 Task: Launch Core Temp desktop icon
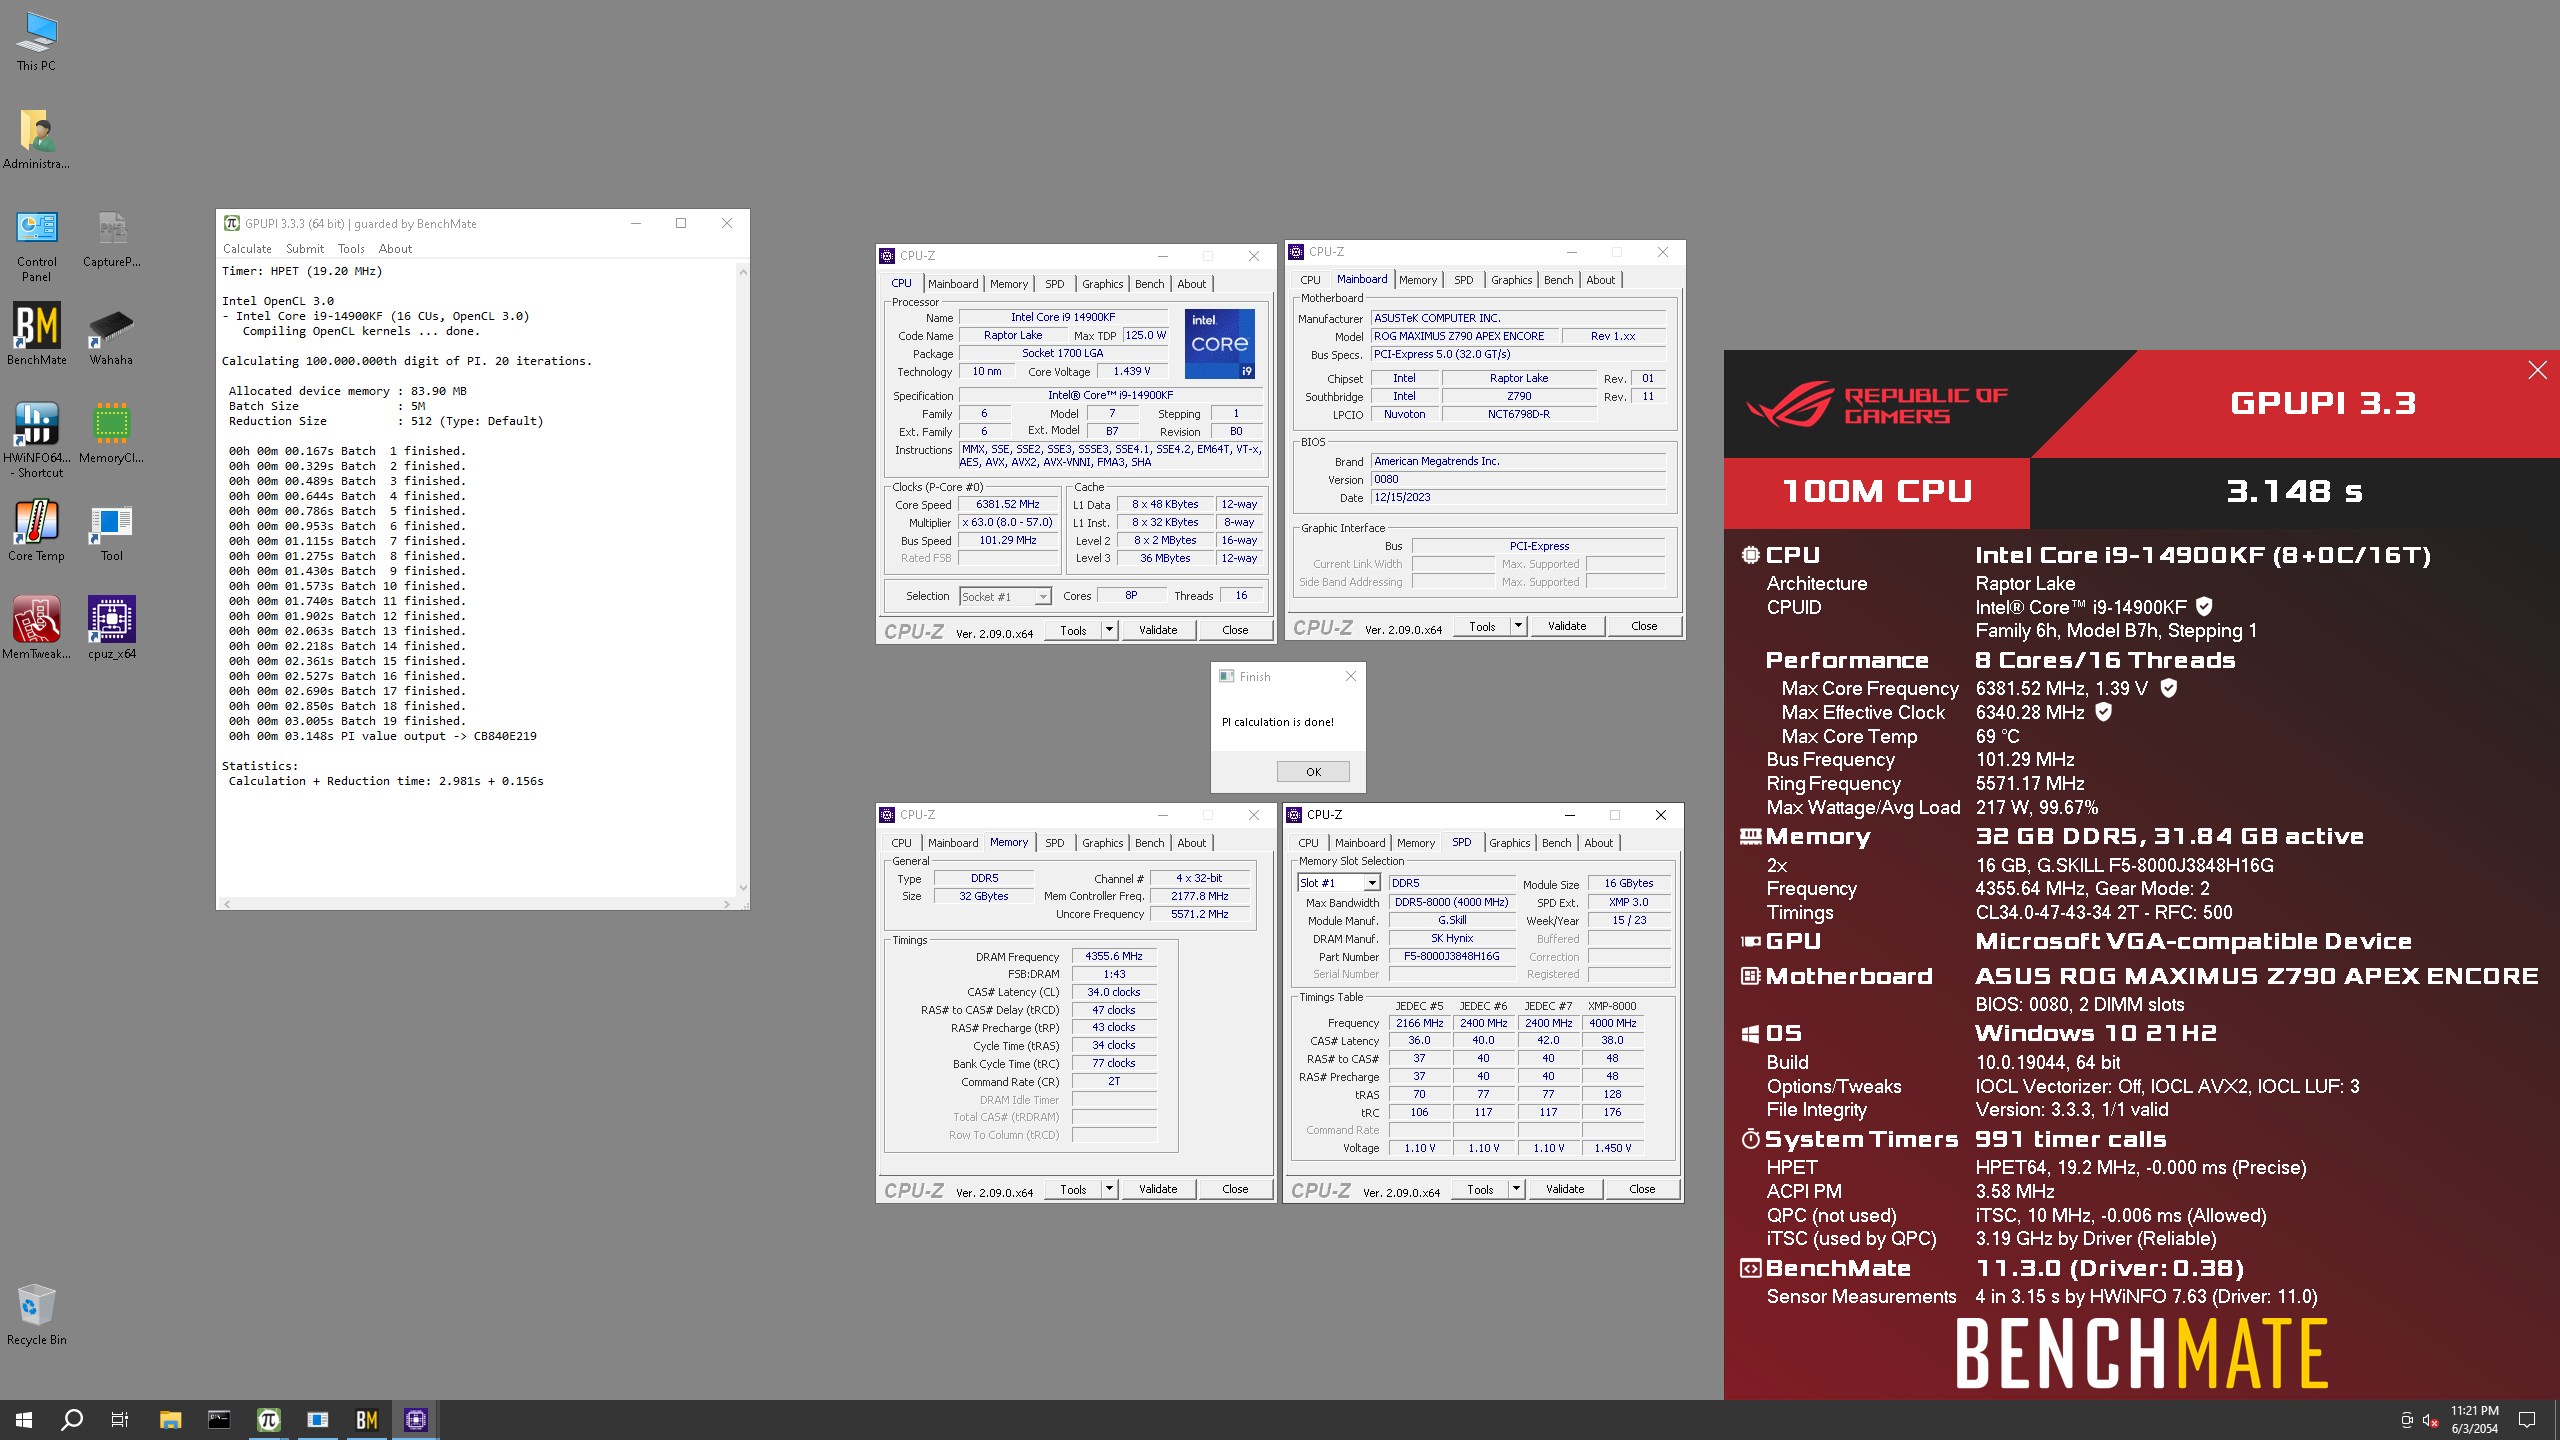tap(36, 531)
